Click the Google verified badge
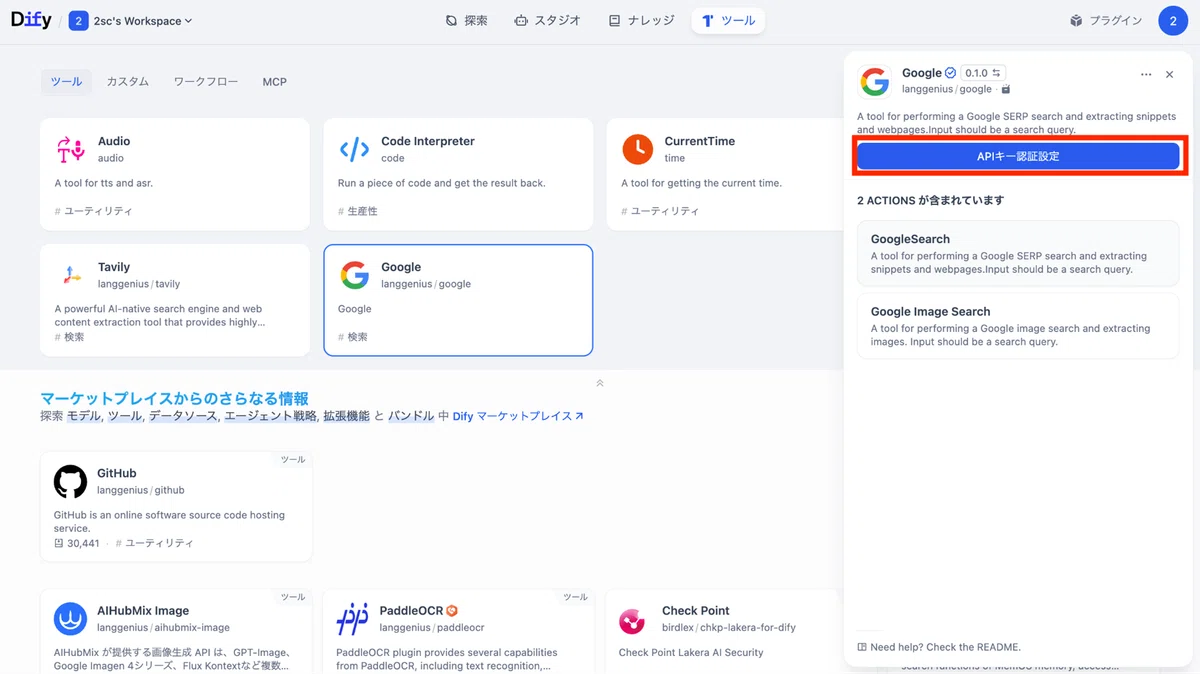Image resolution: width=1200 pixels, height=674 pixels. click(x=950, y=73)
